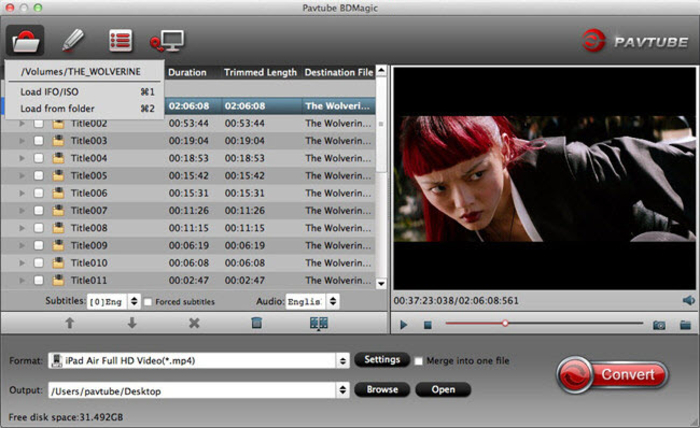Expand the Title011 row
Image resolution: width=700 pixels, height=428 pixels.
coord(22,280)
